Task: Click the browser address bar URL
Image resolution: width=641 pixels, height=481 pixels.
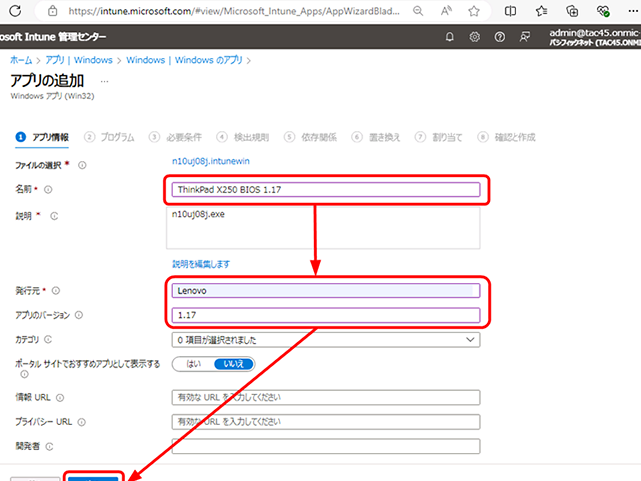Action: click(234, 11)
